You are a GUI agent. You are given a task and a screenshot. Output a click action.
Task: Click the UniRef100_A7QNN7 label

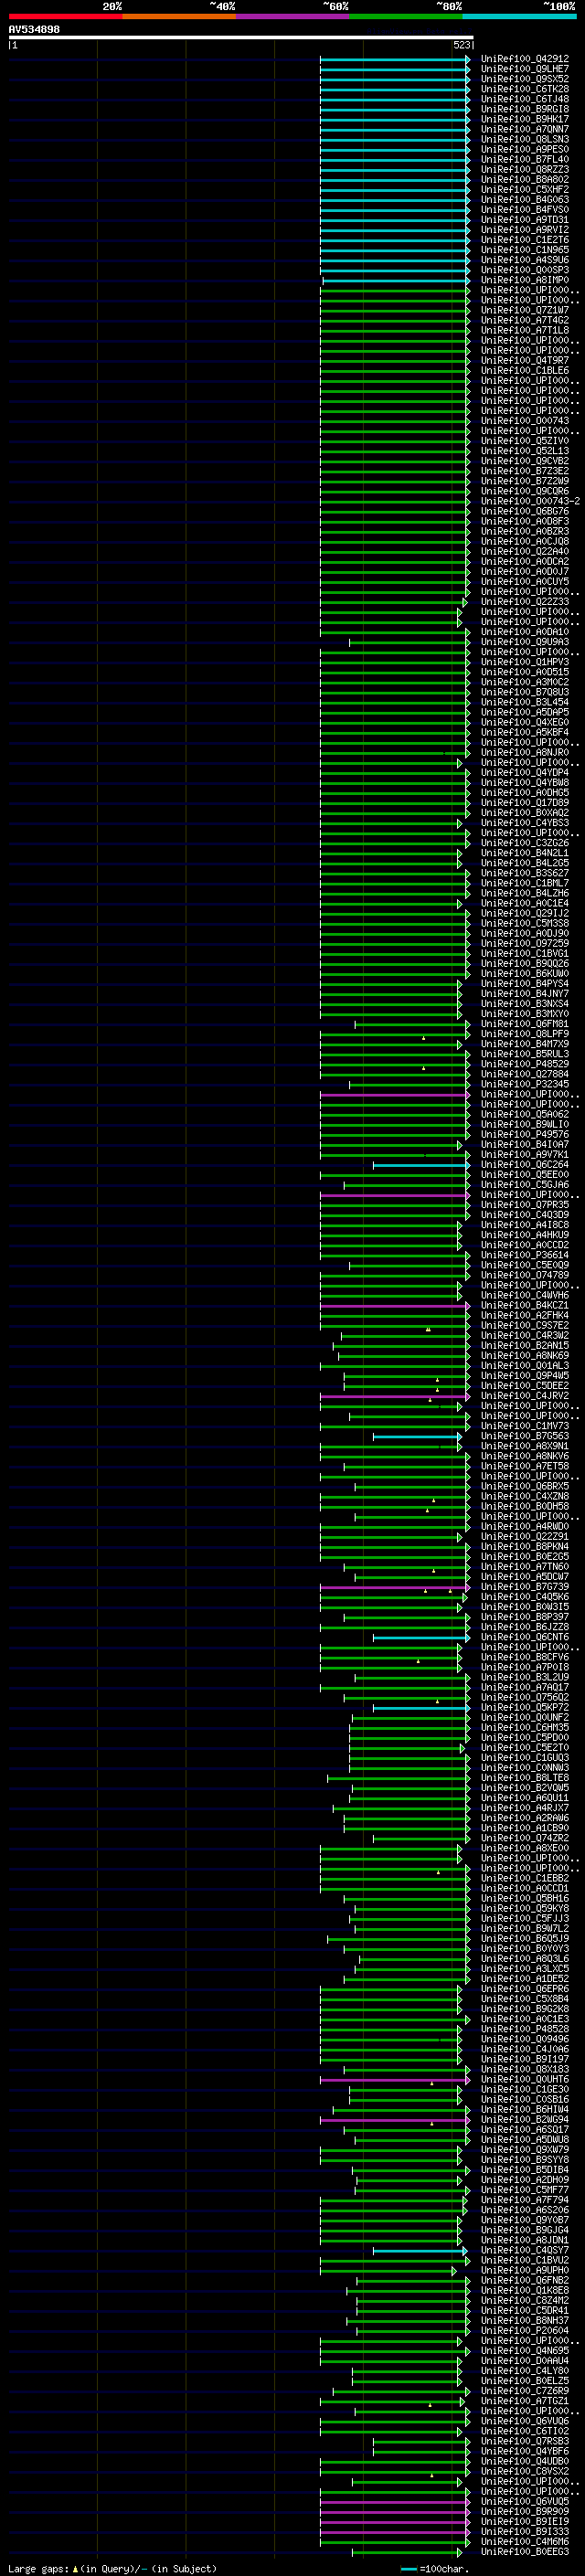tap(524, 129)
